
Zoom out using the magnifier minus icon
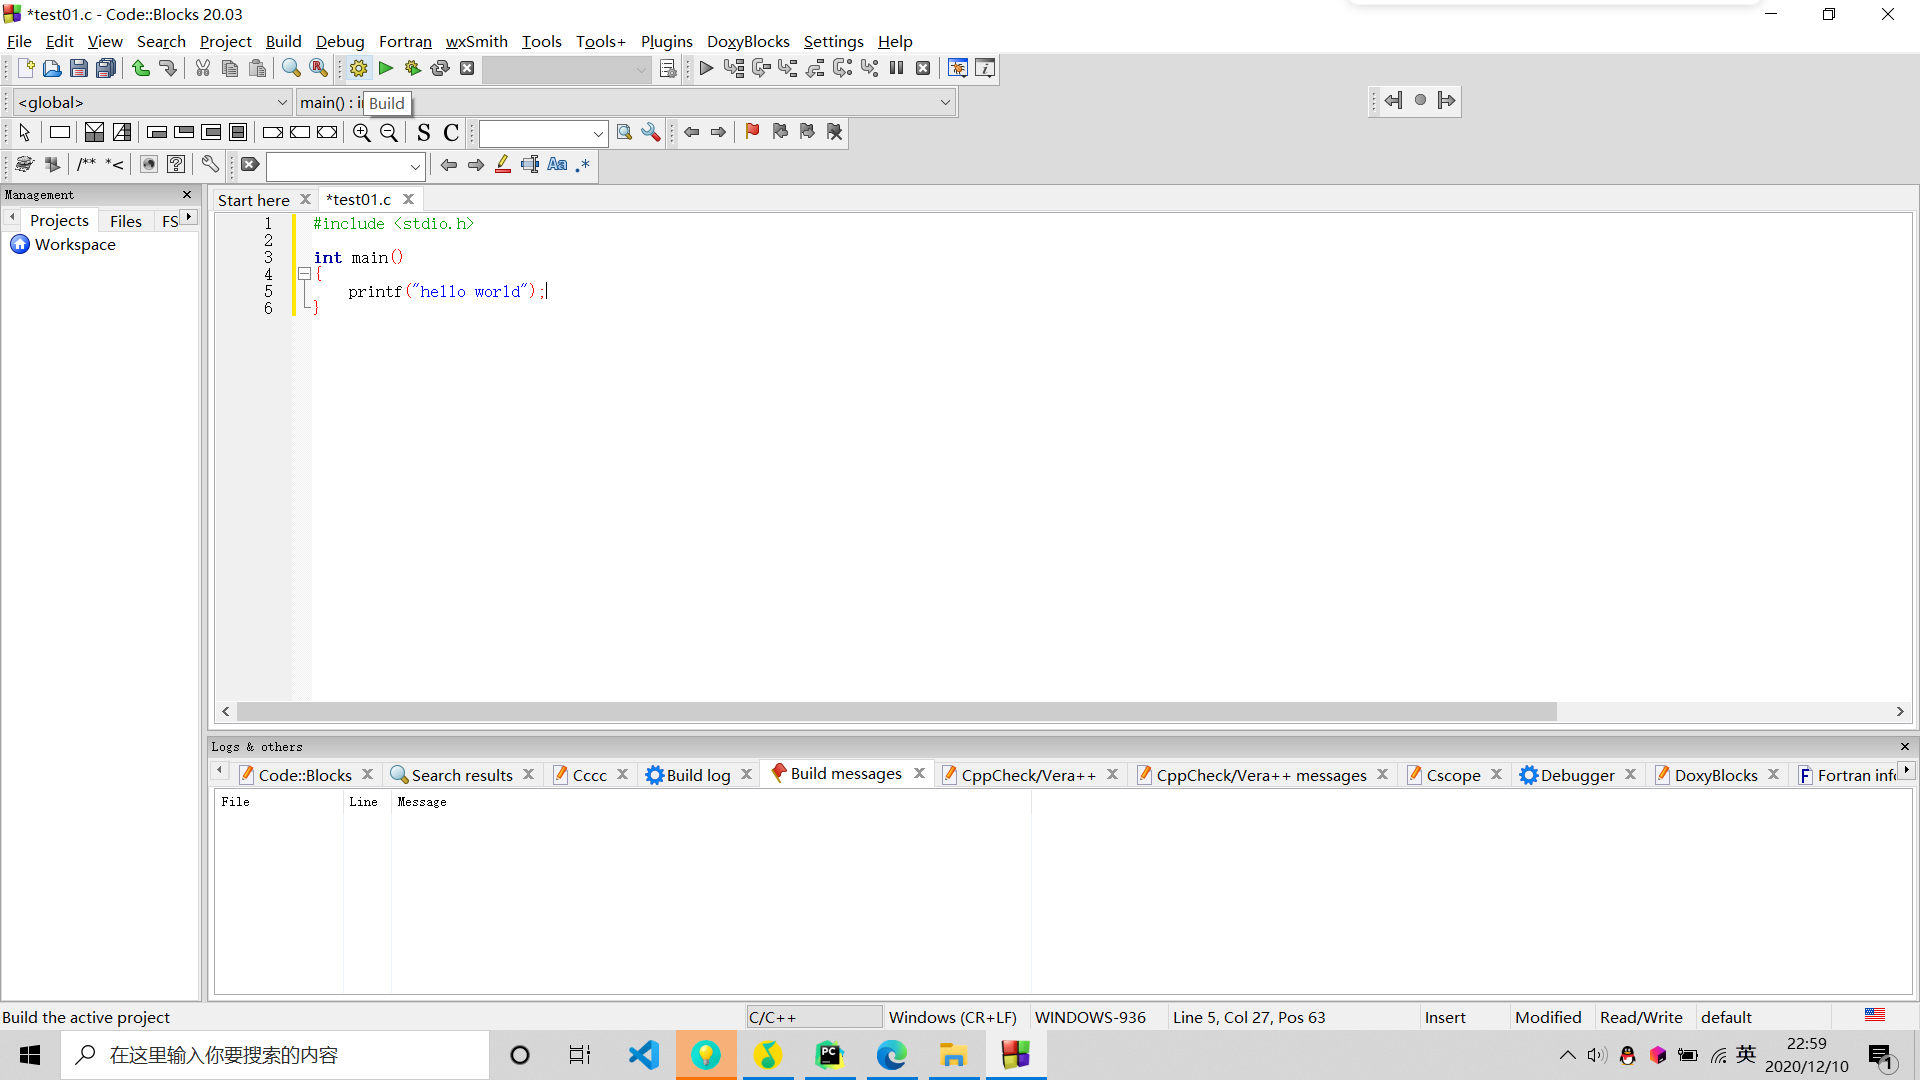coord(389,132)
